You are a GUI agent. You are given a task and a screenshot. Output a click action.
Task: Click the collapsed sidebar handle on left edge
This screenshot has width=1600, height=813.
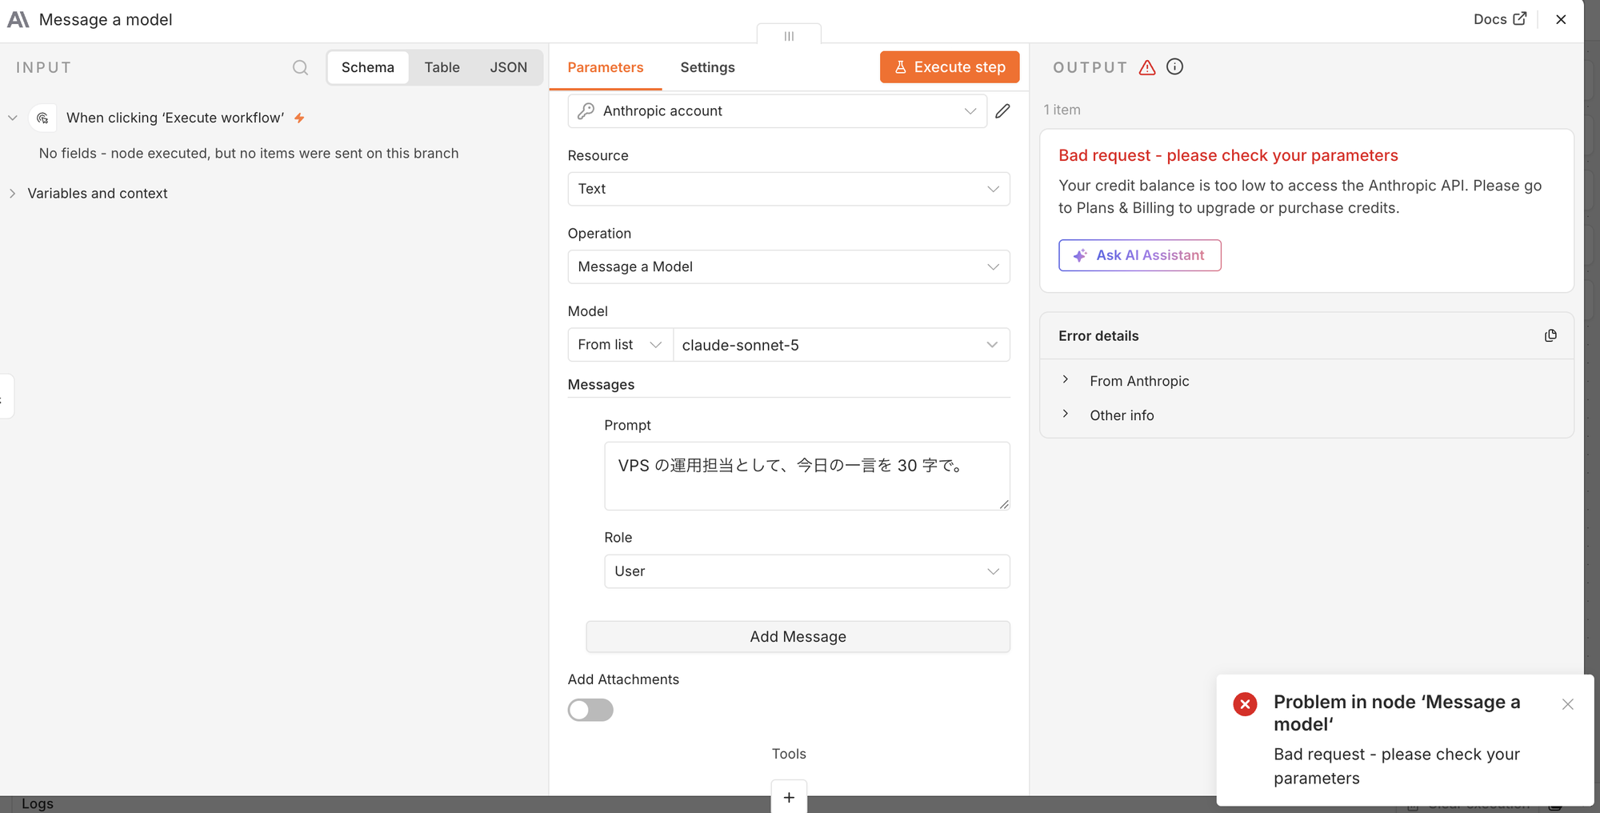click(5, 397)
